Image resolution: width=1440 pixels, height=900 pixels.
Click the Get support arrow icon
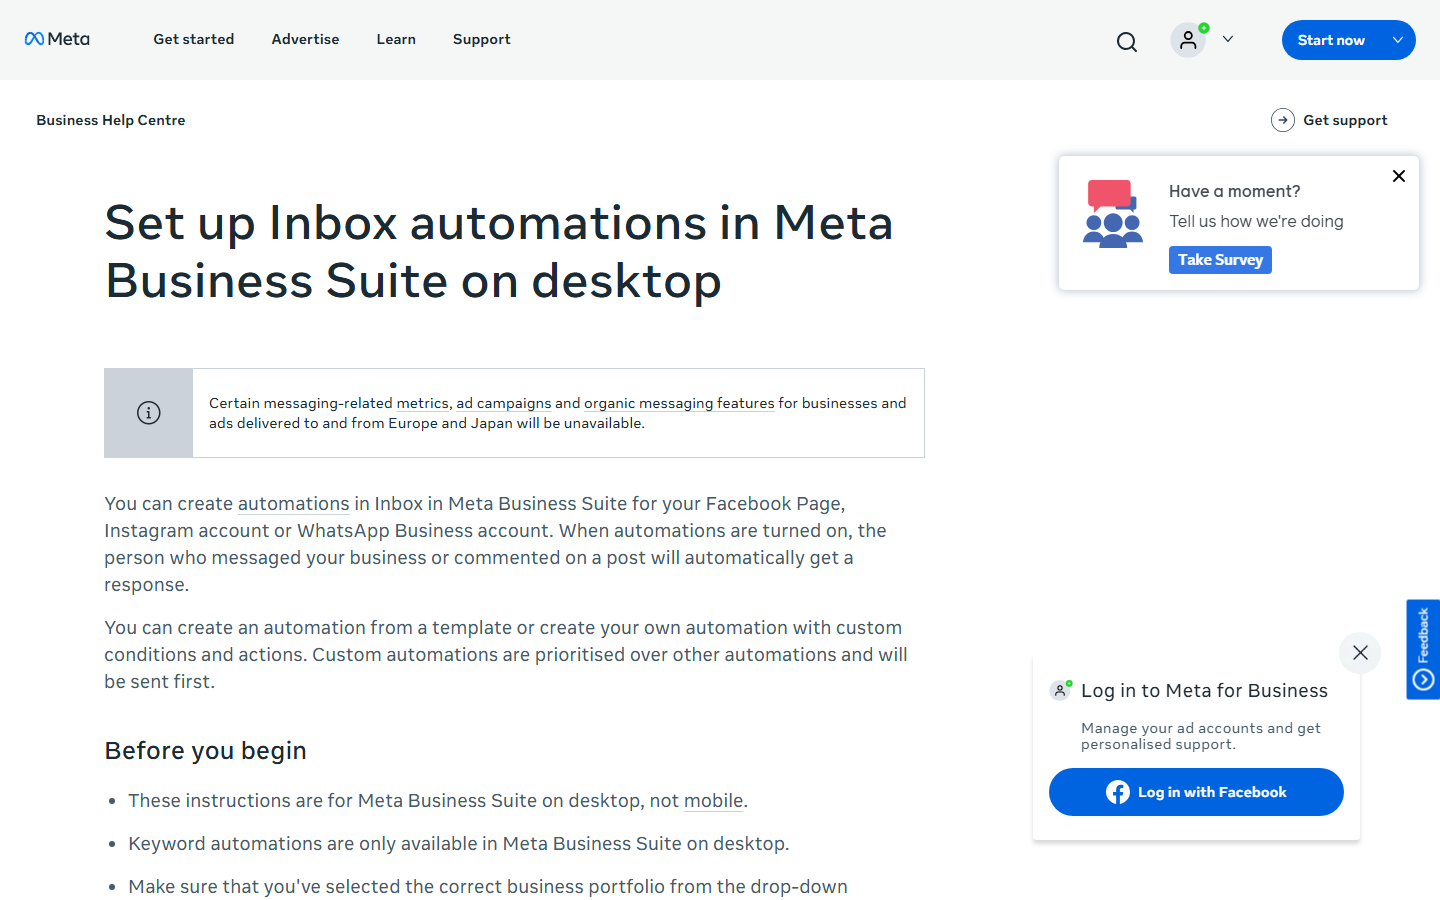(1283, 120)
